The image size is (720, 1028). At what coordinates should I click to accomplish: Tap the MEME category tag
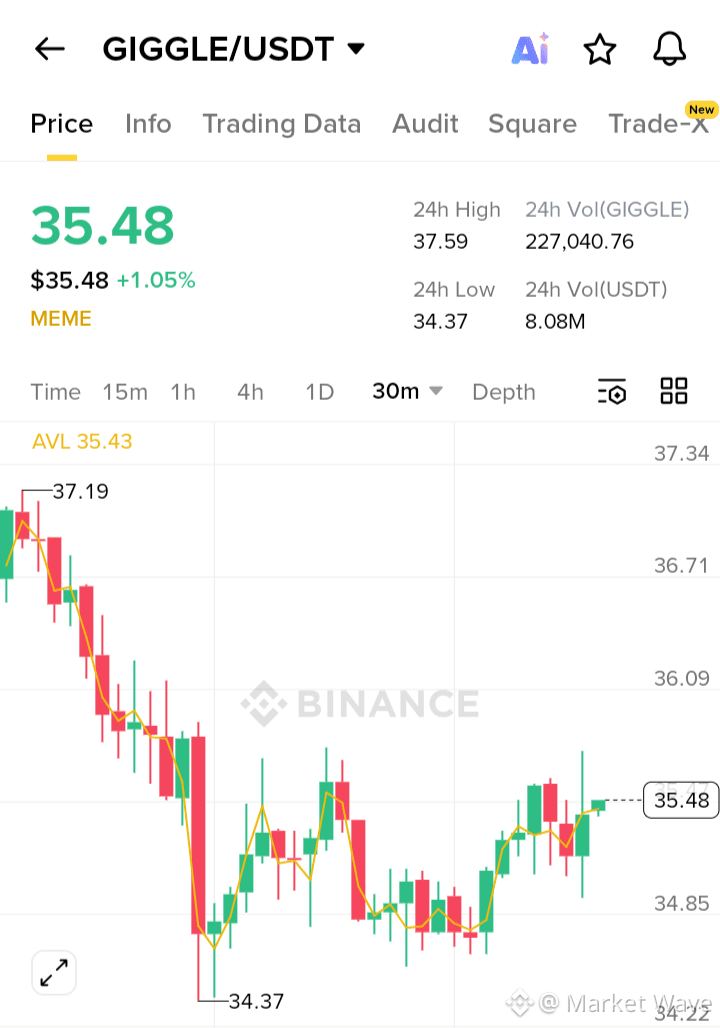pos(61,319)
